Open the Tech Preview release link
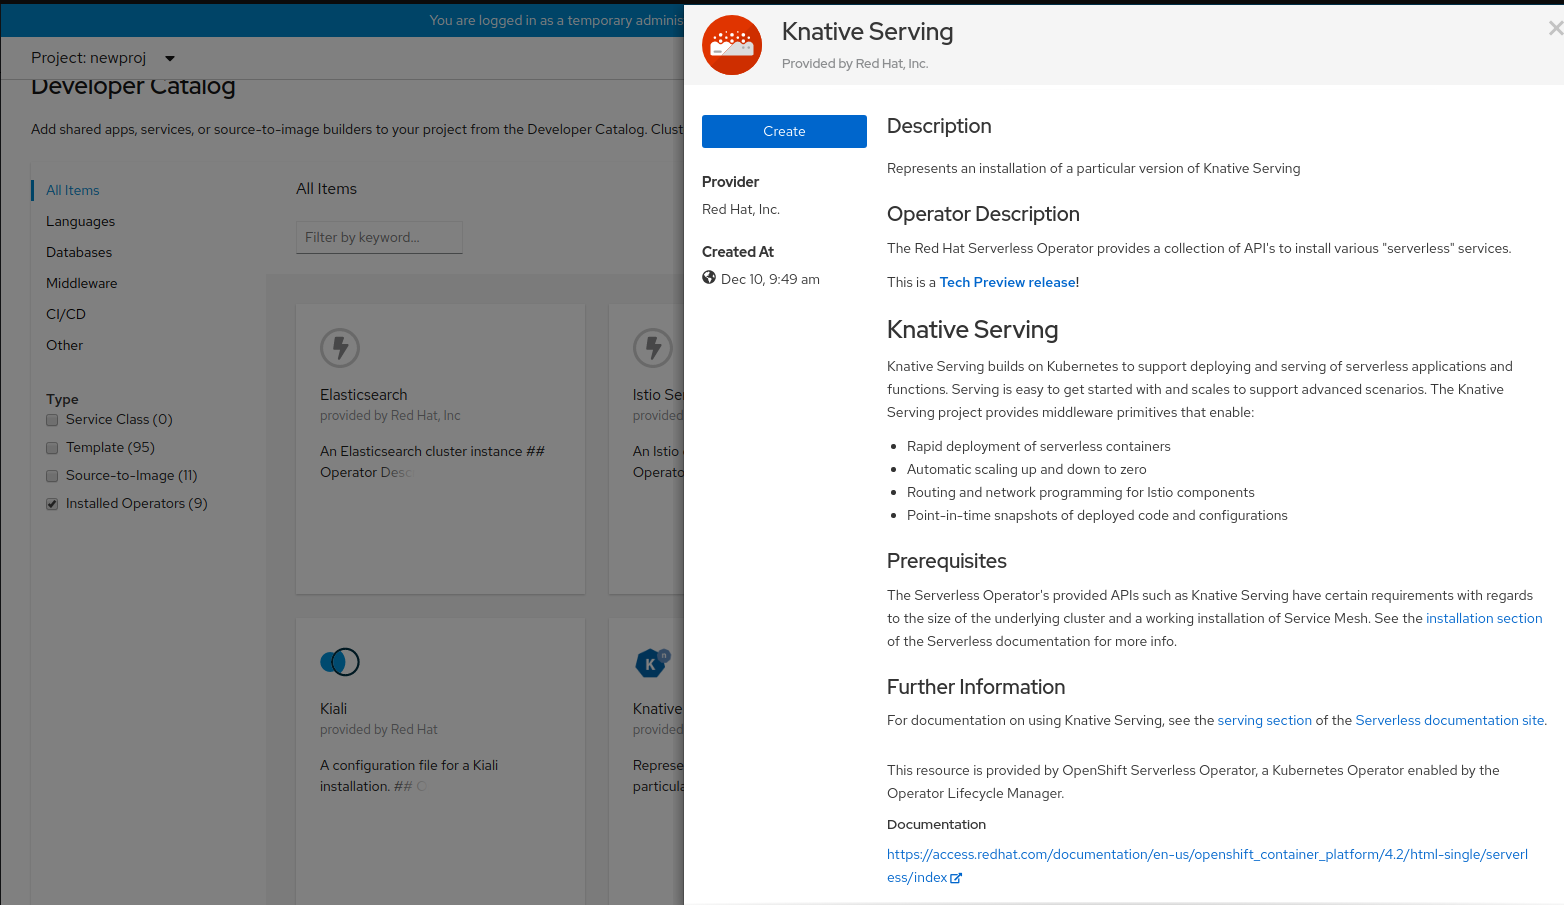The width and height of the screenshot is (1564, 905). coord(1008,282)
